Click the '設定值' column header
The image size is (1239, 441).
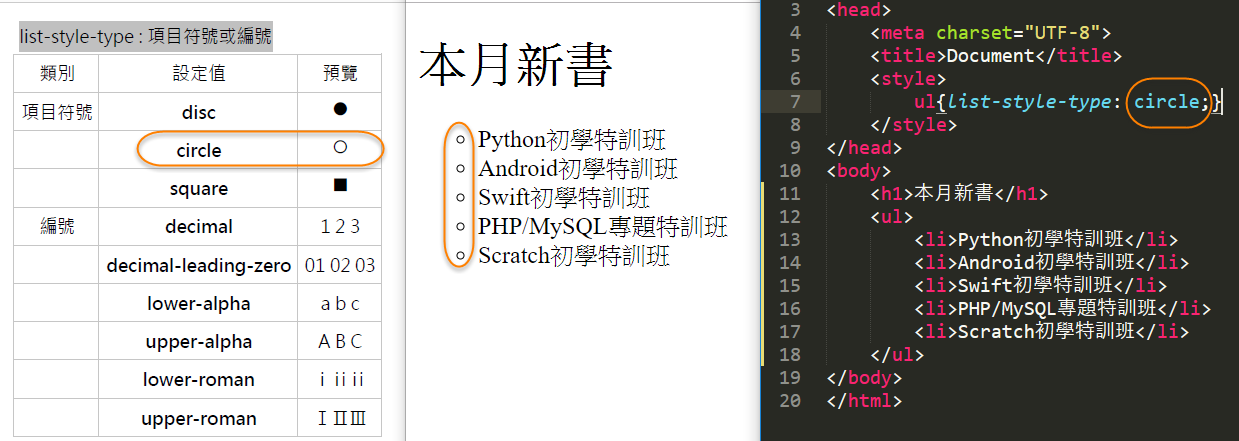(198, 74)
